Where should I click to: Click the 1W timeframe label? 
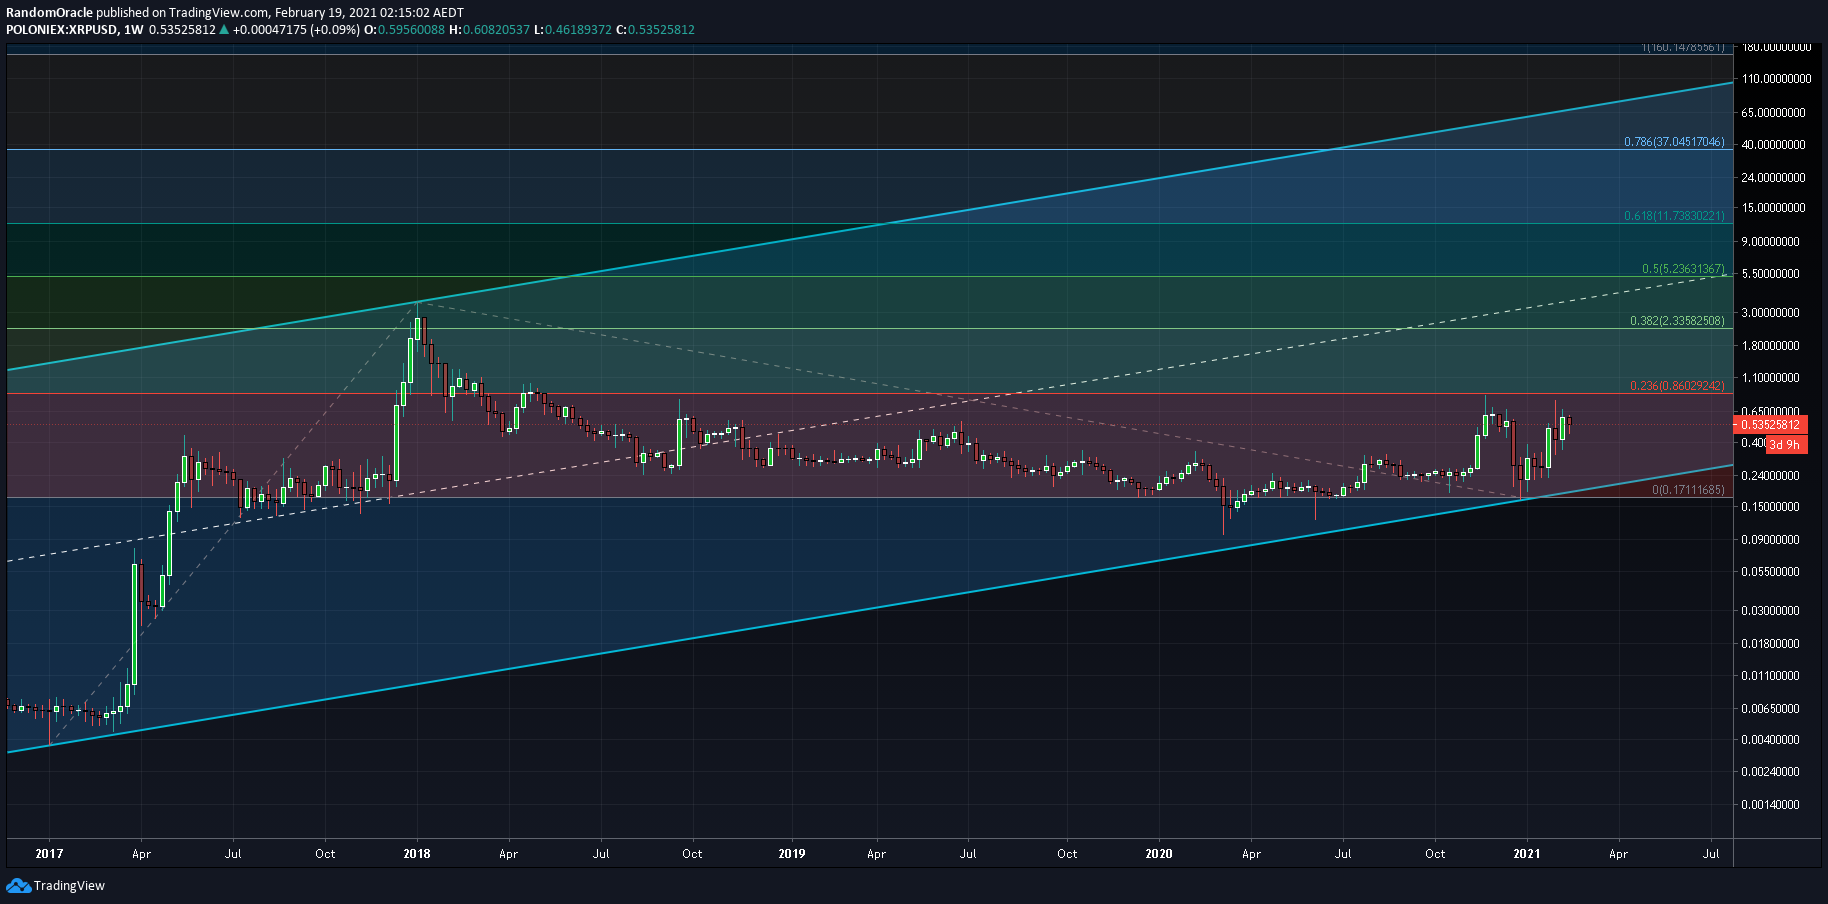click(x=133, y=30)
